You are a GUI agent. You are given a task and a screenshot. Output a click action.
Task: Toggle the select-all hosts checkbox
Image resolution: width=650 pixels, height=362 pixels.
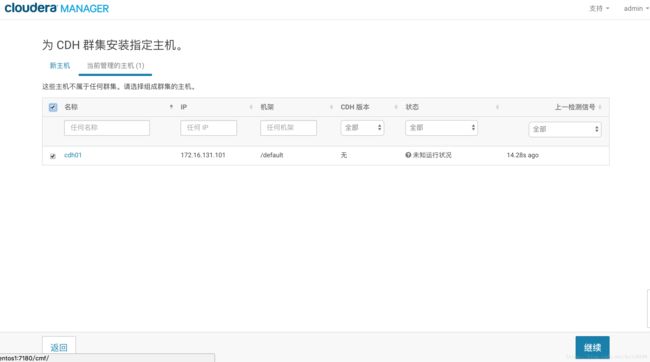point(53,107)
